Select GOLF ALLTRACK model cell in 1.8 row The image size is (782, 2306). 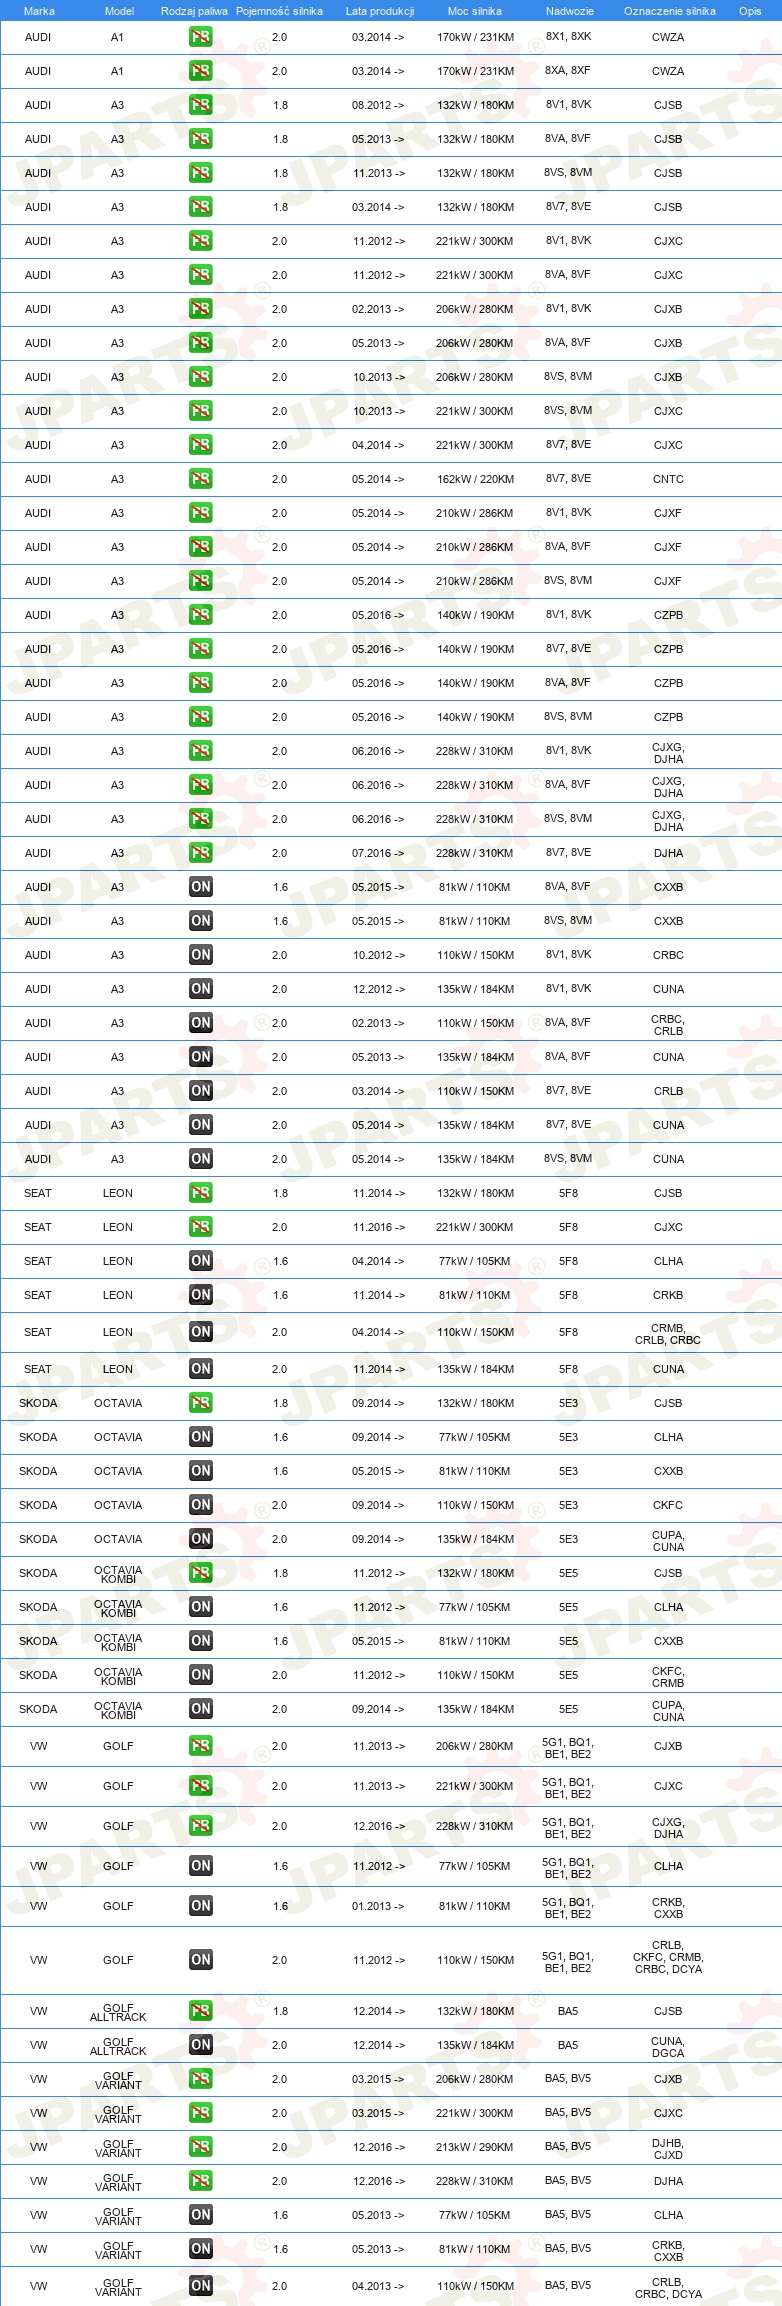(118, 2012)
